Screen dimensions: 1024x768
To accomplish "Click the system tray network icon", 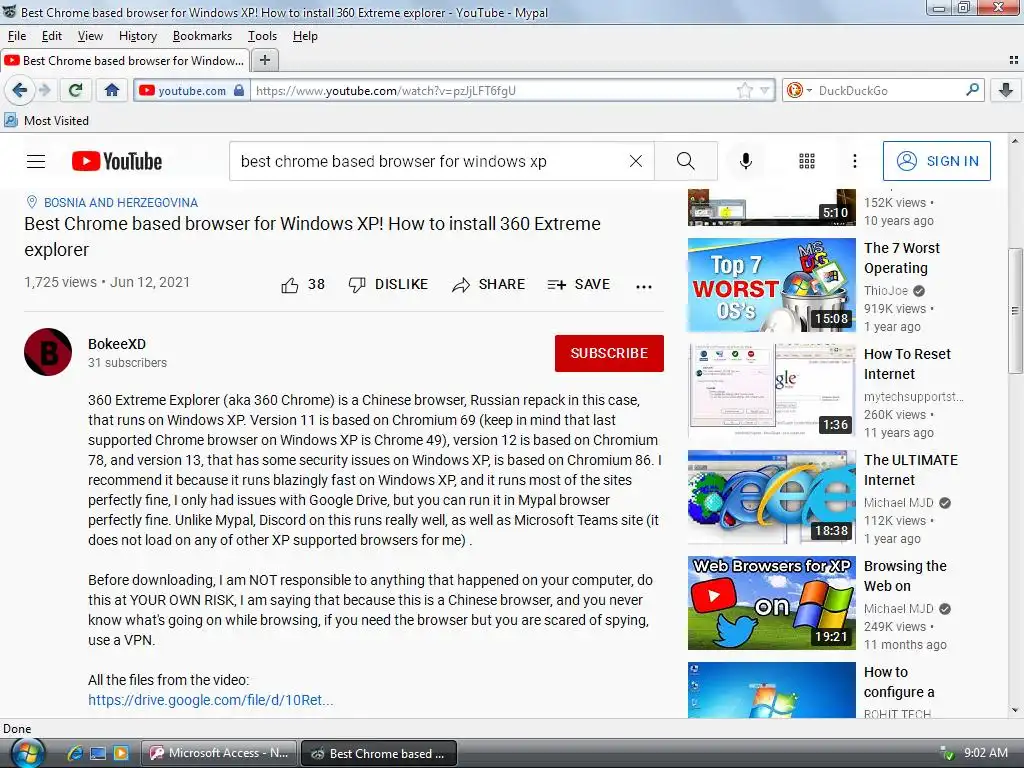I will pos(947,753).
